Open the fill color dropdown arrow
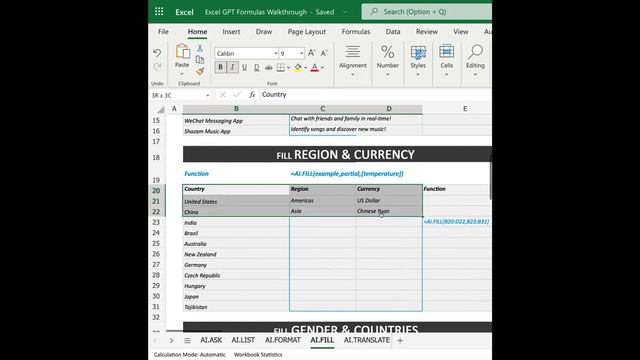 tap(306, 68)
